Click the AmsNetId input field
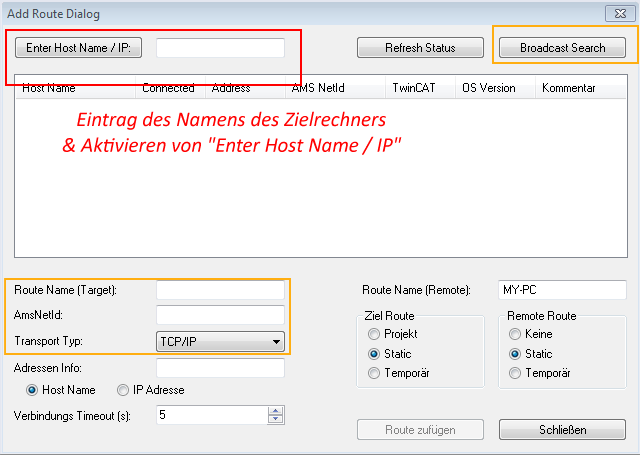This screenshot has width=640, height=455. [220, 315]
